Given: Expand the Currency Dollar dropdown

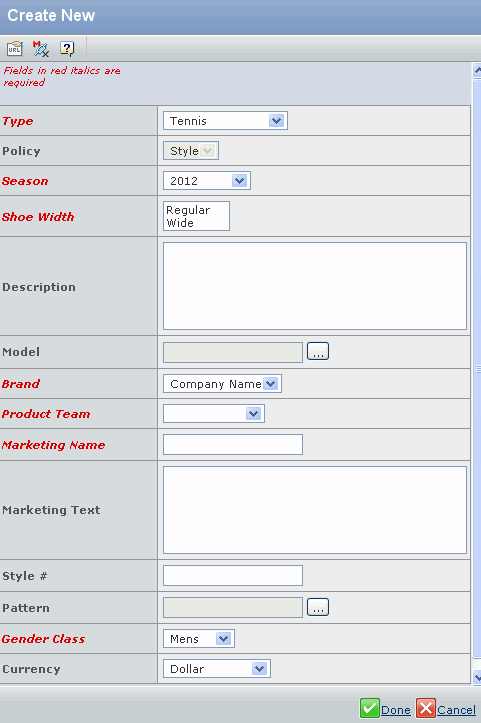Looking at the screenshot, I should coord(217,669).
